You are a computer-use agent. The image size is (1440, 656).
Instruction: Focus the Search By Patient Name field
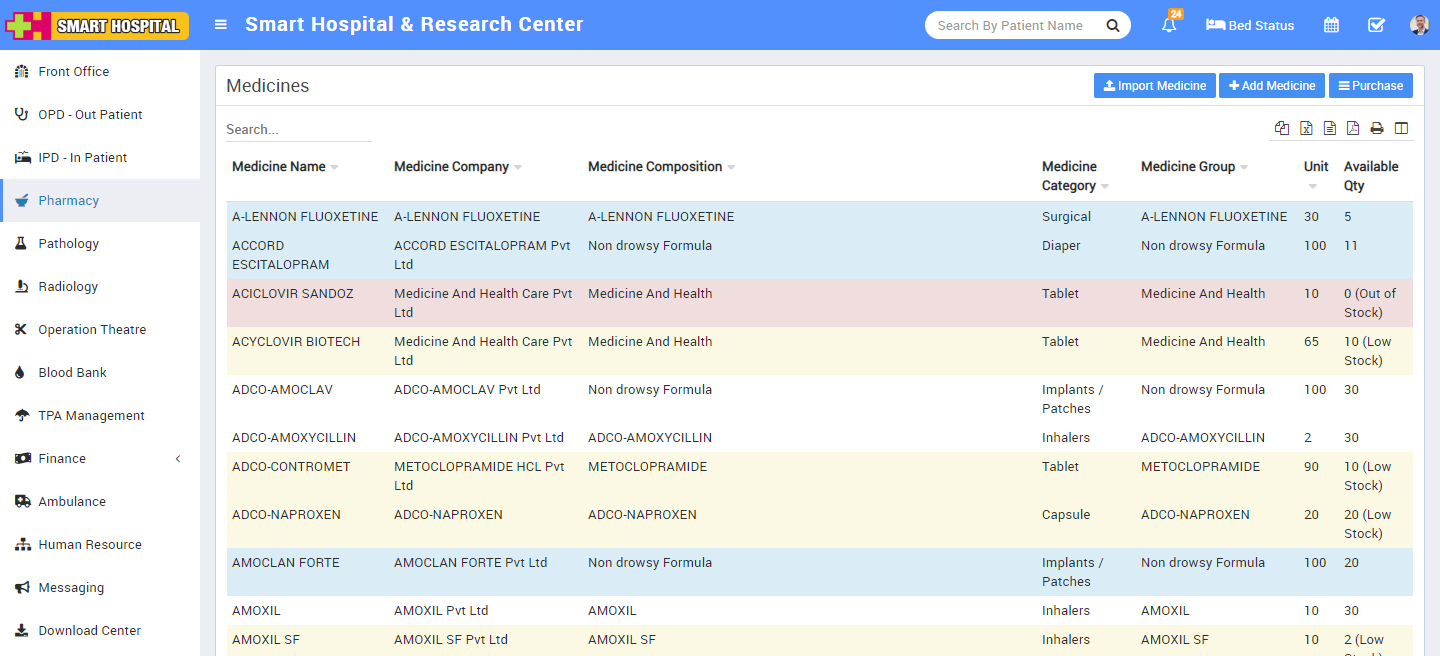tap(1012, 25)
